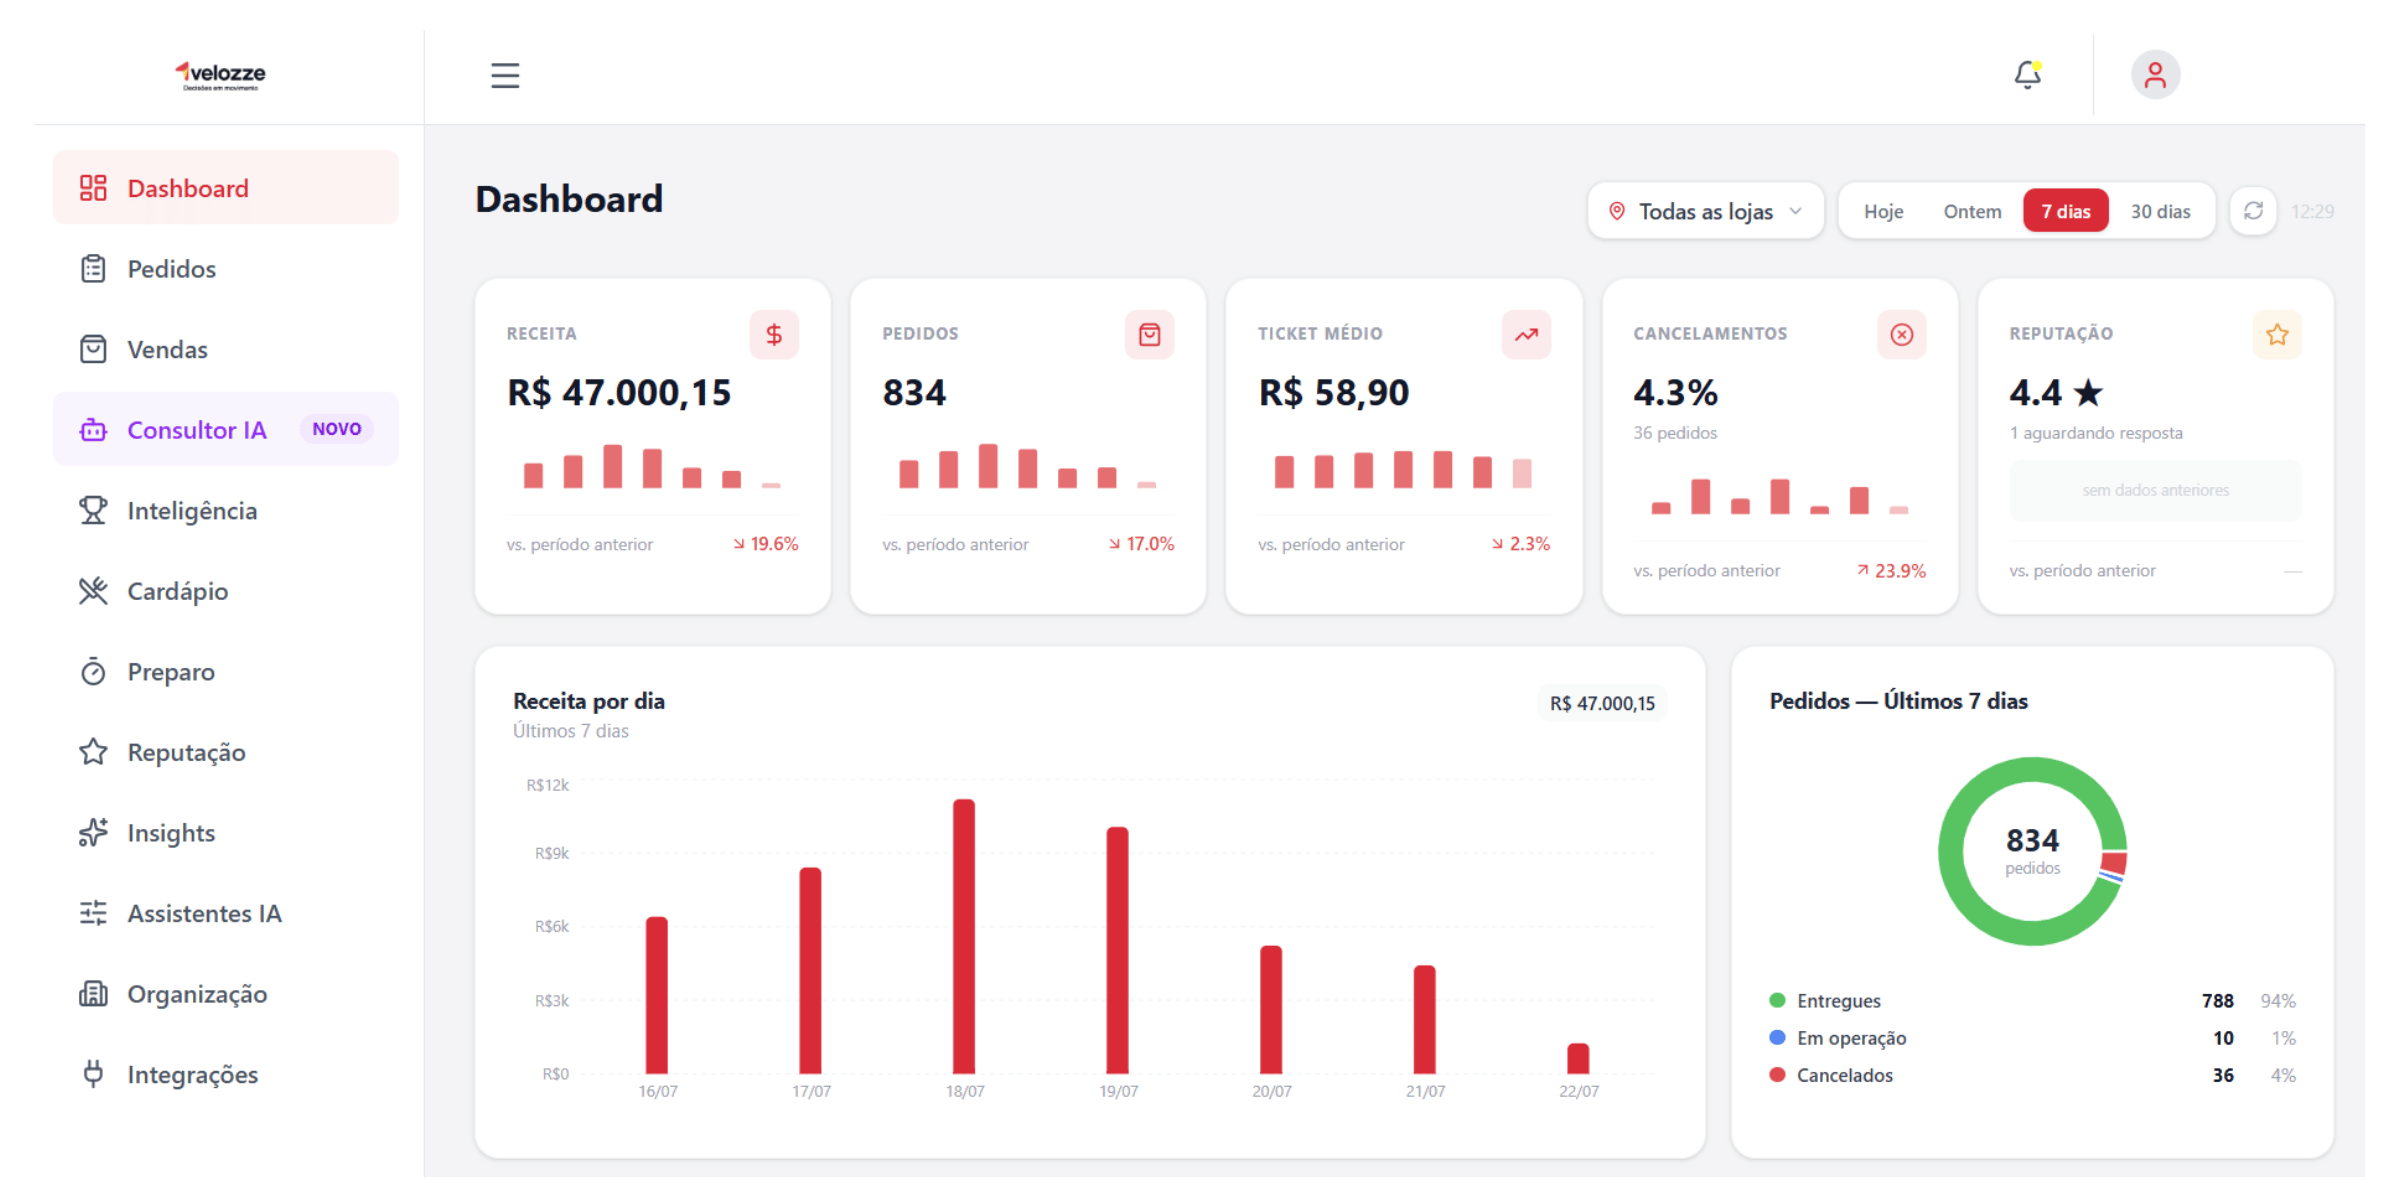This screenshot has width=2400, height=1200.
Task: Click the Velozze logo
Action: (x=221, y=75)
